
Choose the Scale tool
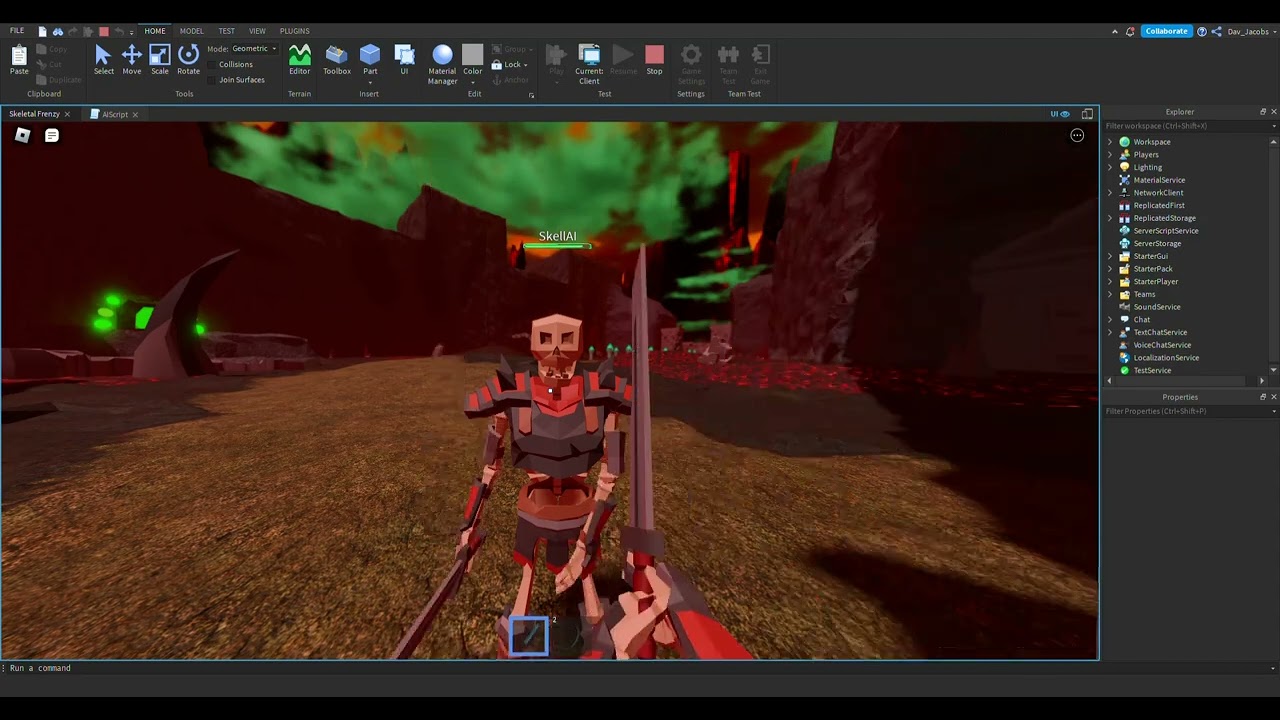pos(160,59)
